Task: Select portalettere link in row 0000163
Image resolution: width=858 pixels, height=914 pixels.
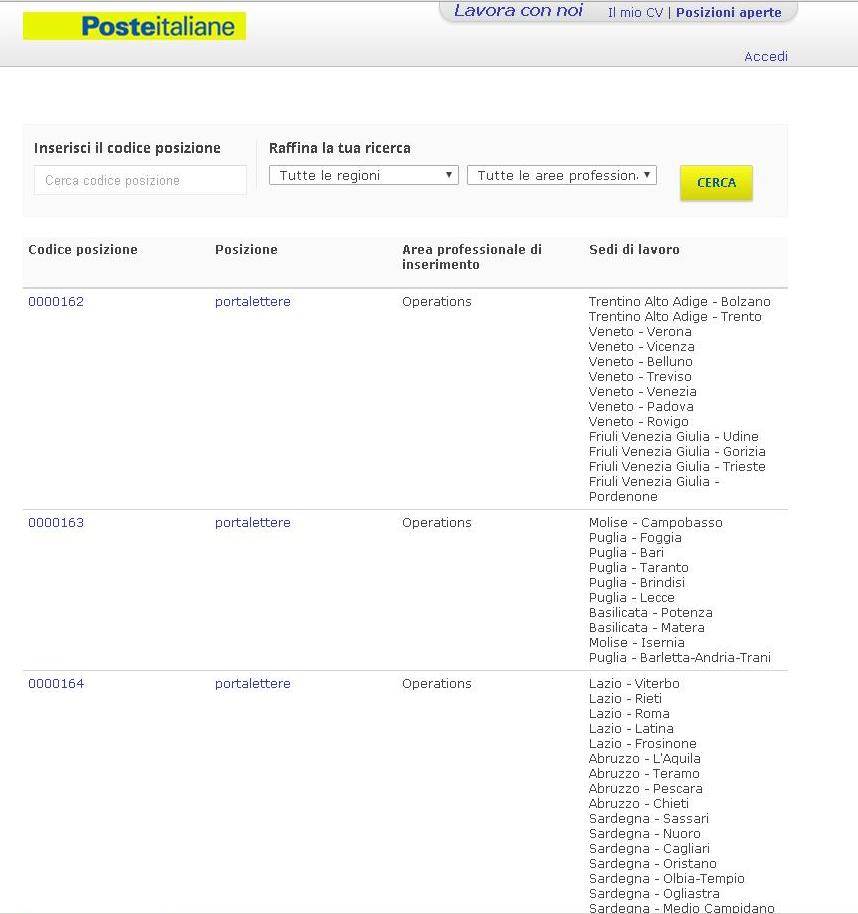Action: [252, 523]
